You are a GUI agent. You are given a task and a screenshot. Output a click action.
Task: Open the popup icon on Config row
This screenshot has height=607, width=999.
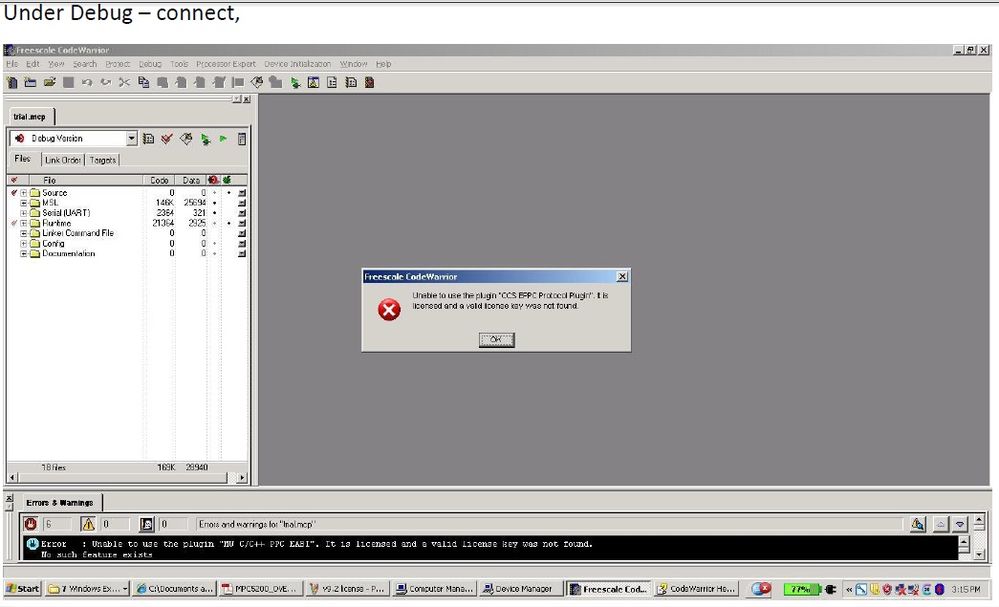click(242, 243)
